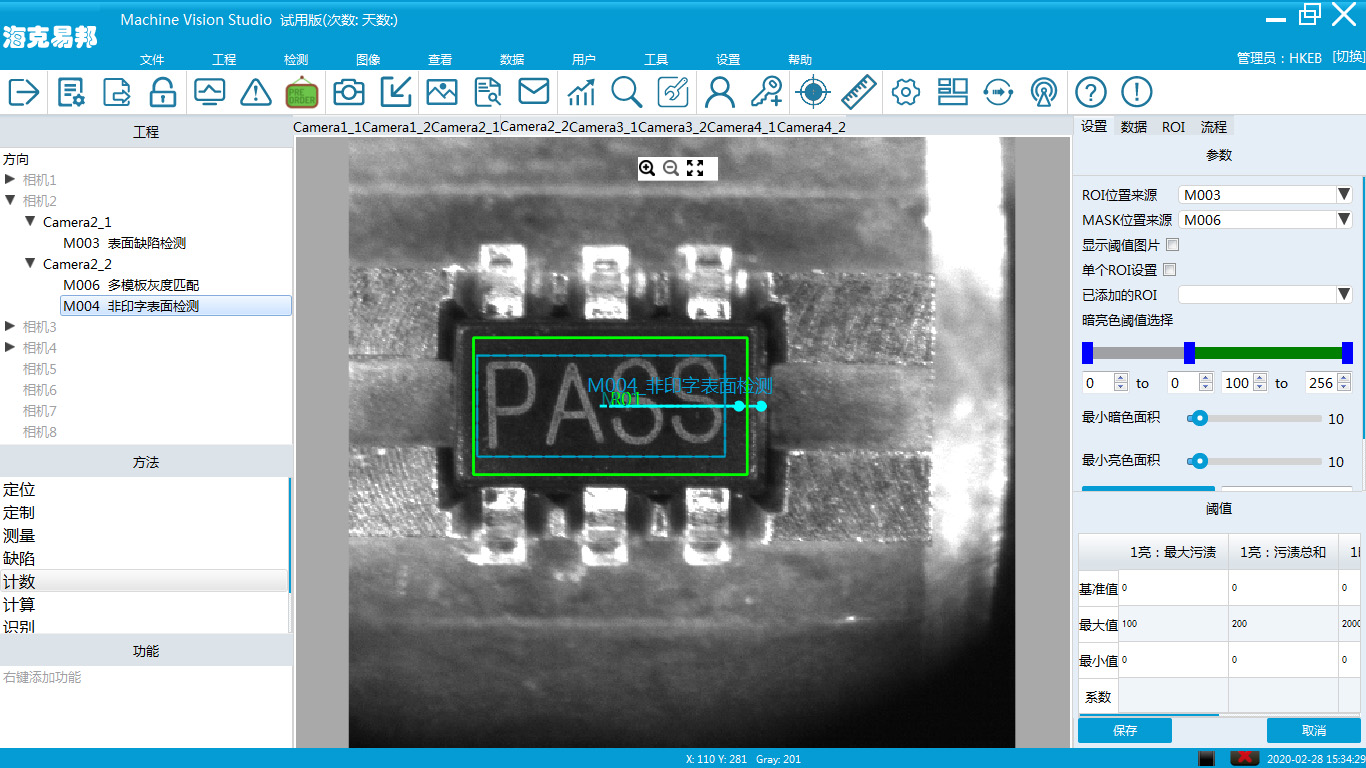Click the 保存 button
This screenshot has height=768, width=1366.
tap(1124, 730)
